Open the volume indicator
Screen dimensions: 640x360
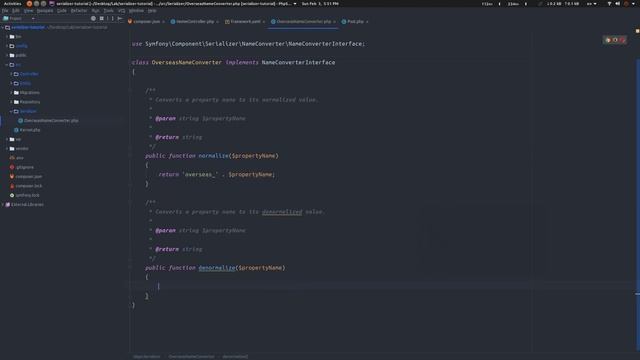[618, 4]
